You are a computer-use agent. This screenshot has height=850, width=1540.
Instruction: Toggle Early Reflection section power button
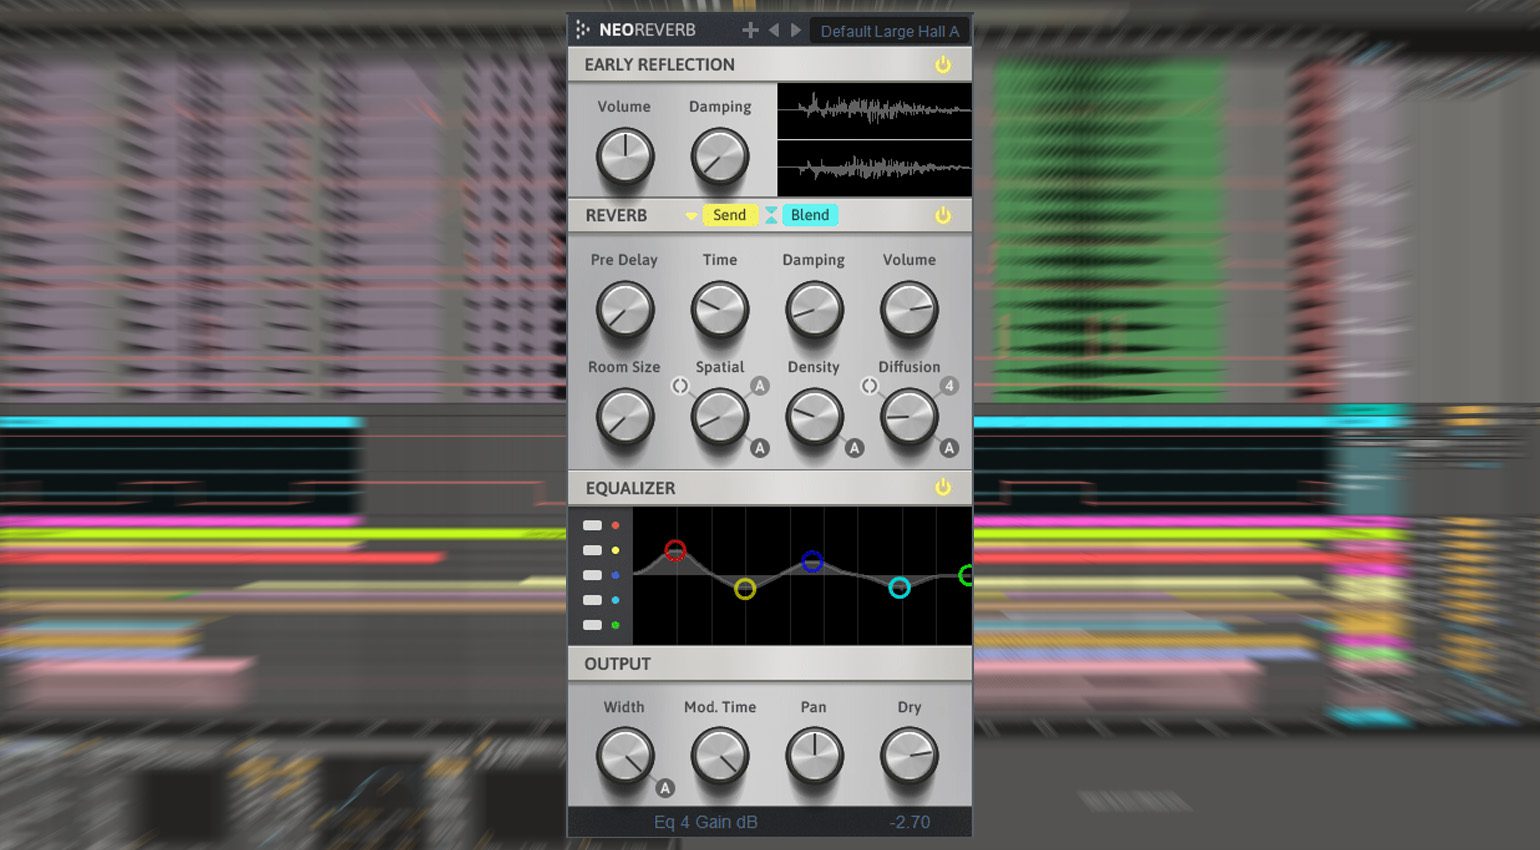942,65
